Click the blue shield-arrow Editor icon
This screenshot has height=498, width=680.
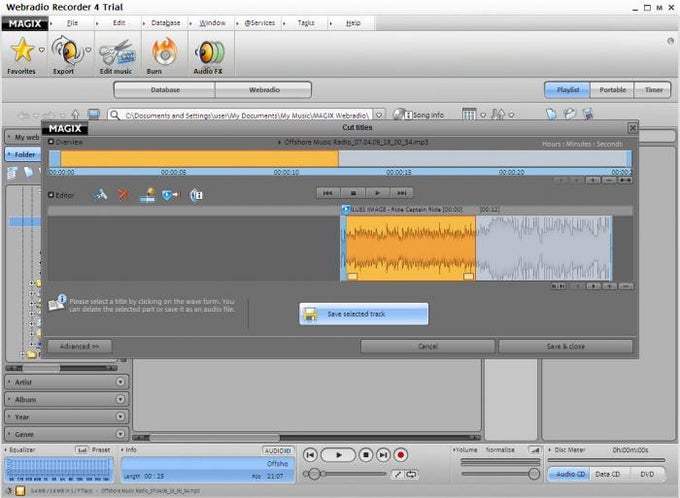click(x=171, y=195)
